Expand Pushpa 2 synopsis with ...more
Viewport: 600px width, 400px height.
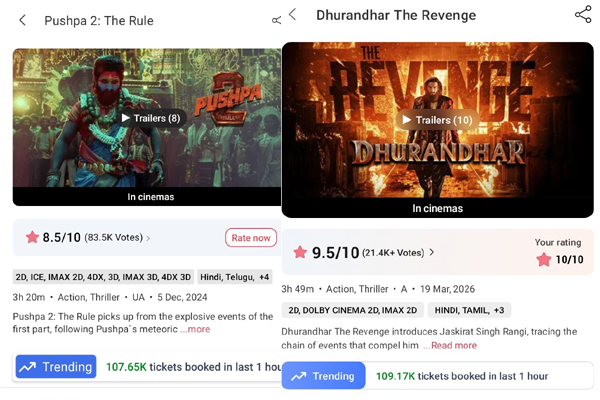pyautogui.click(x=195, y=329)
